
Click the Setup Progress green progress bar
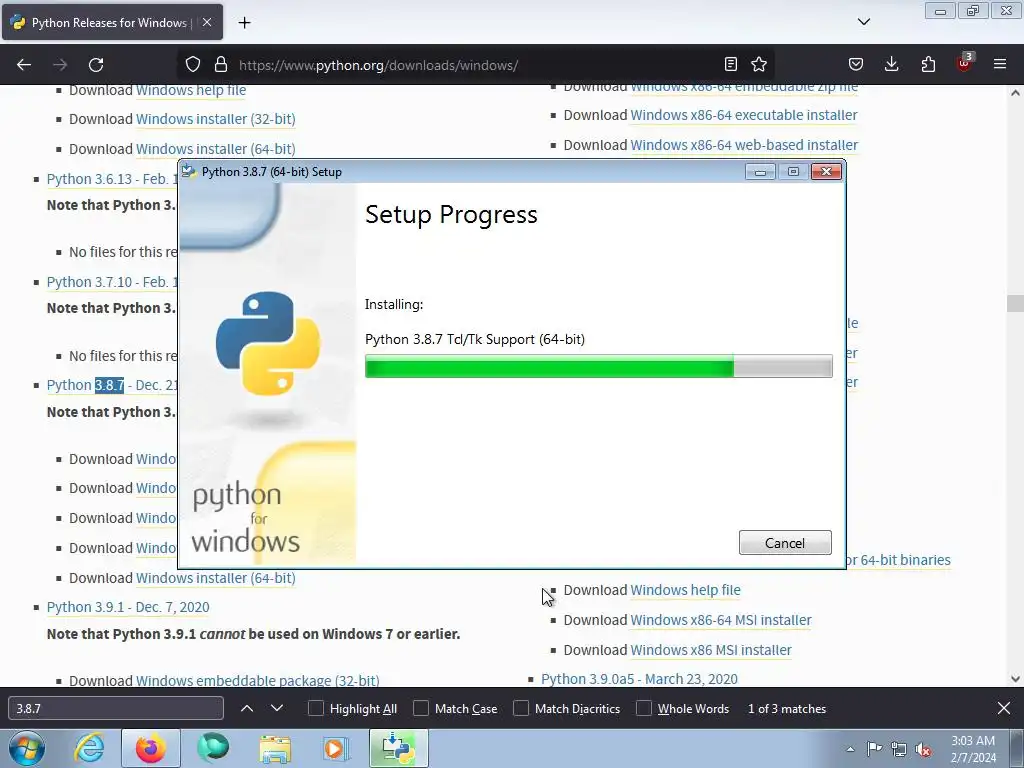(598, 366)
